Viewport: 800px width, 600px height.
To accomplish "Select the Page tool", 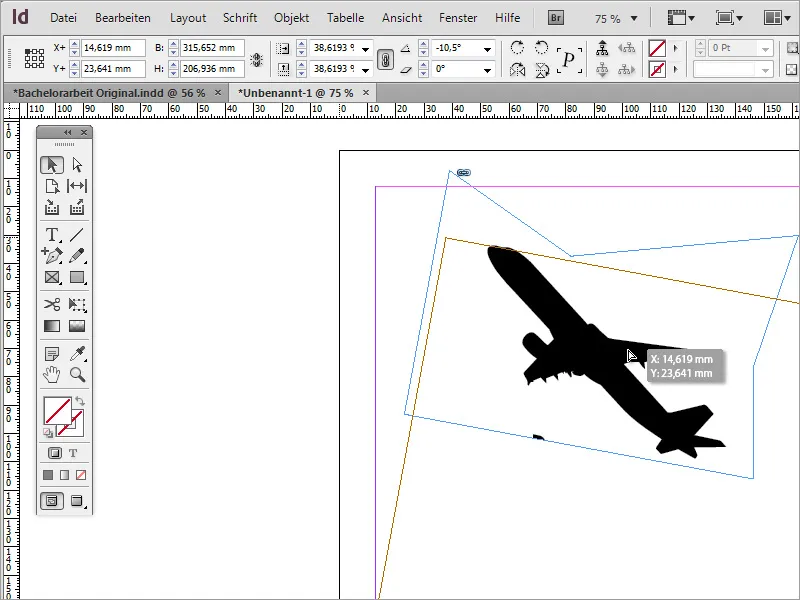I will 52,186.
